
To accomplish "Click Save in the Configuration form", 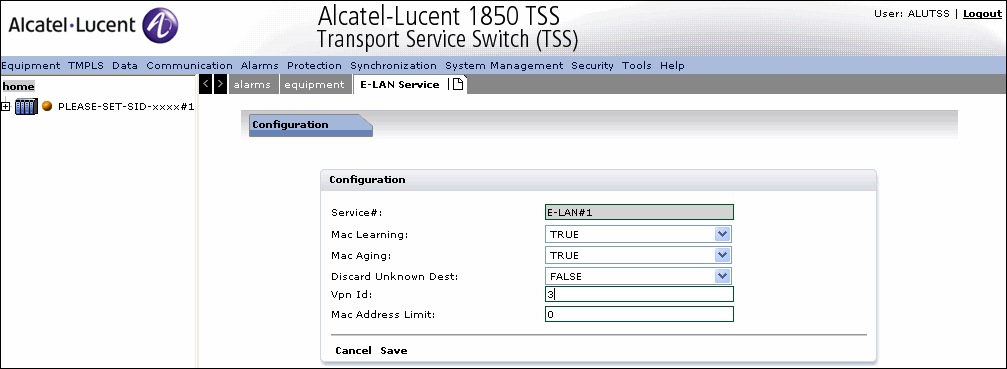I will (394, 350).
